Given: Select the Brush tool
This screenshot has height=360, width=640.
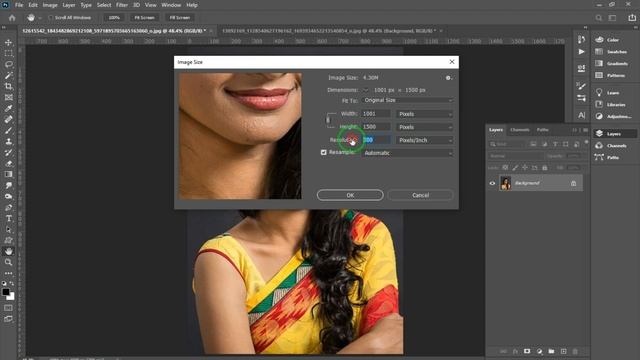Looking at the screenshot, I should [x=9, y=131].
